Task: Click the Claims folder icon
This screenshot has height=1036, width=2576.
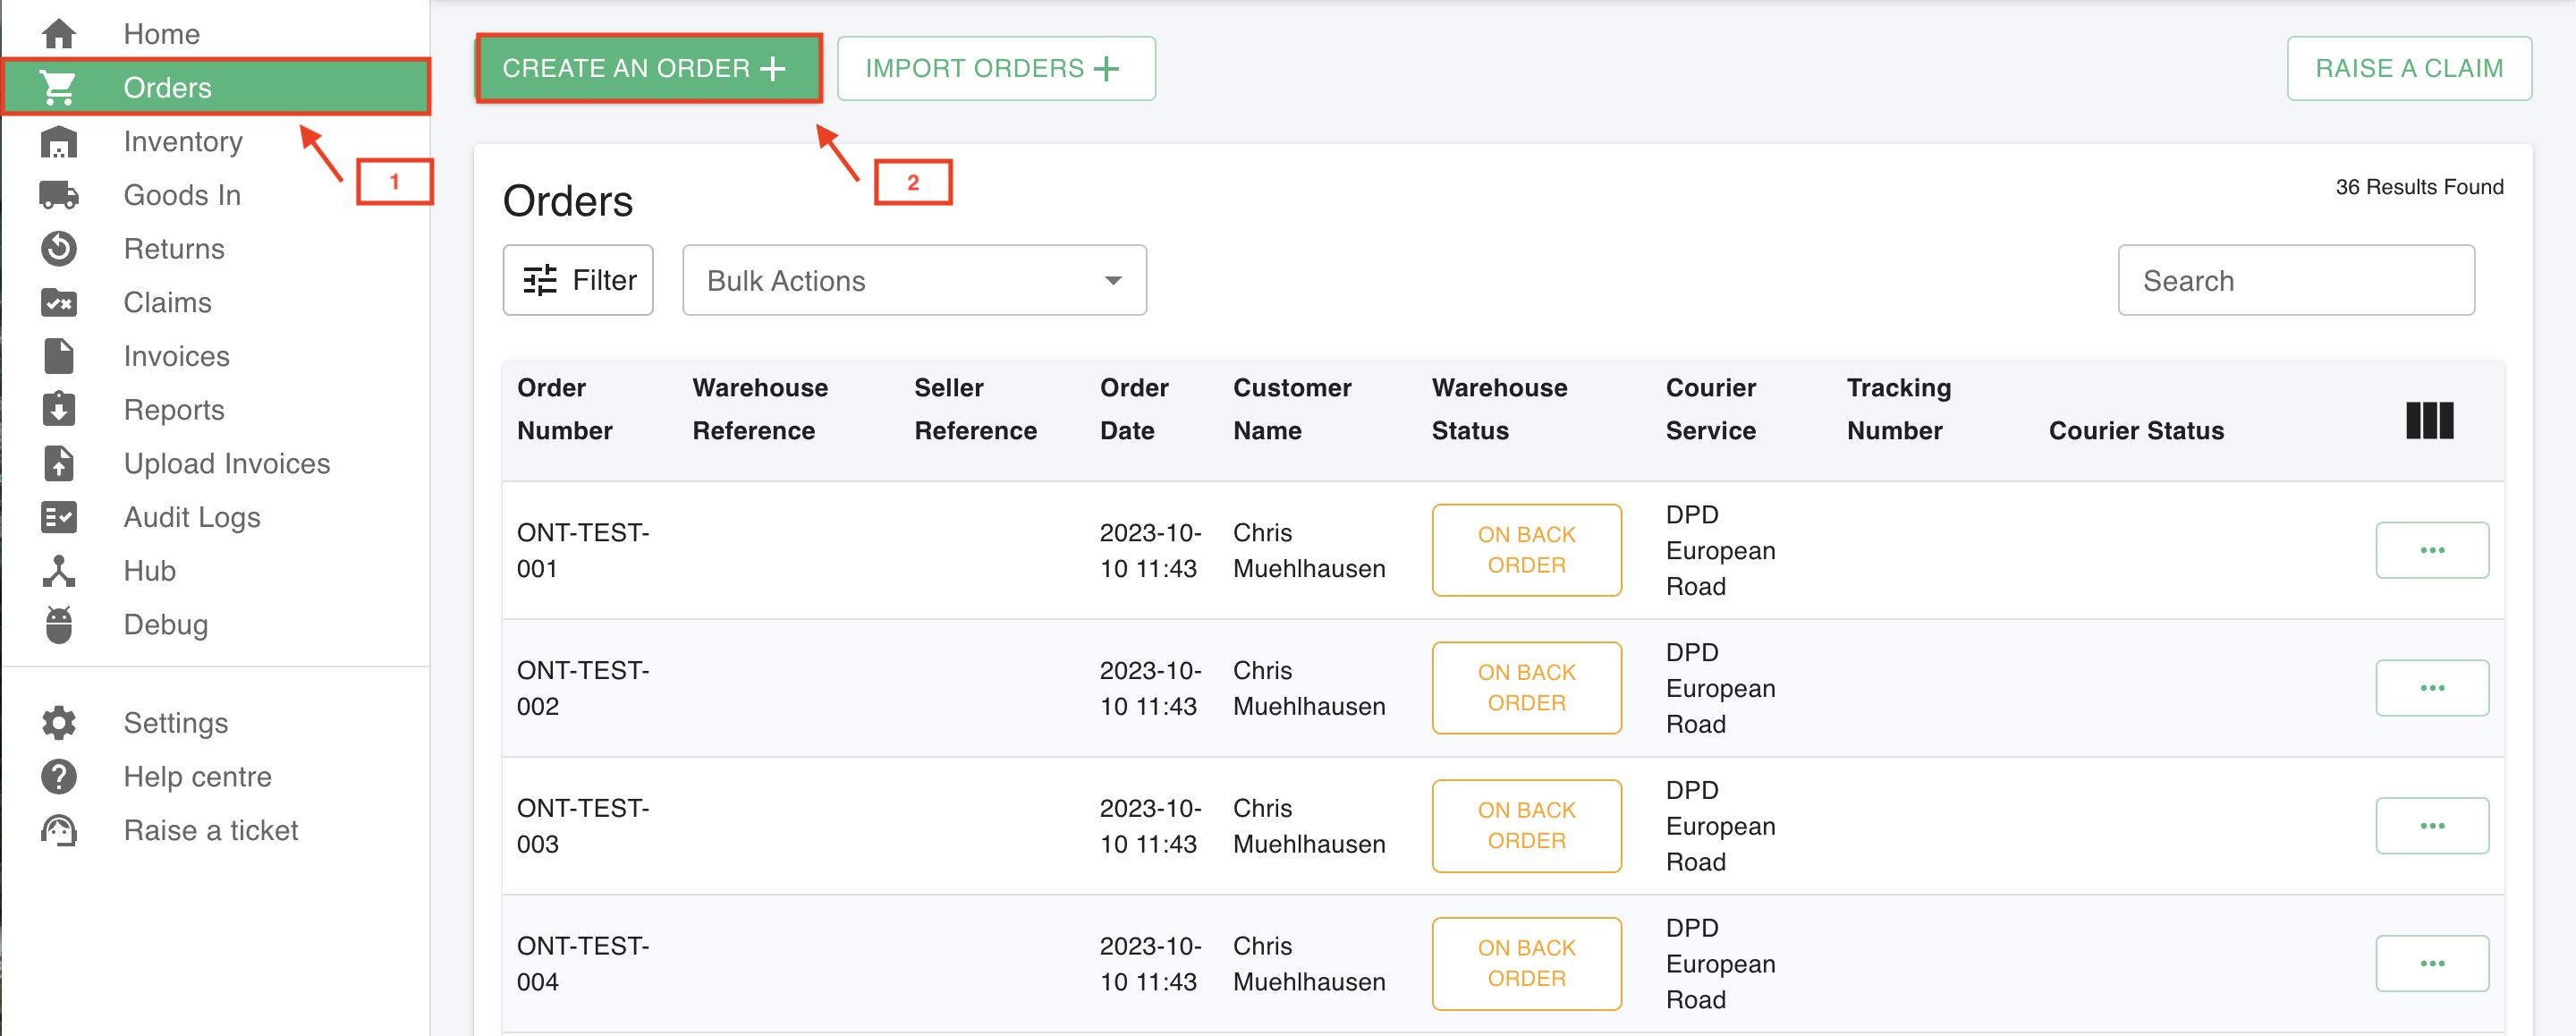Action: 59,302
